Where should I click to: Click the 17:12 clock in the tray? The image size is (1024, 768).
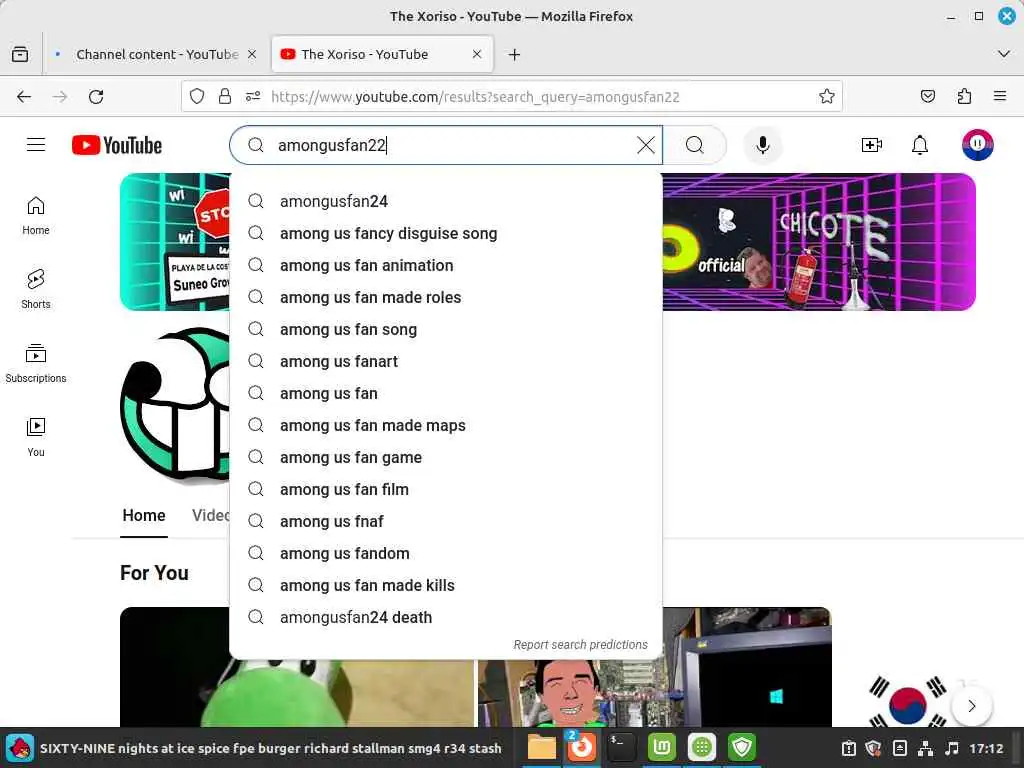point(986,748)
